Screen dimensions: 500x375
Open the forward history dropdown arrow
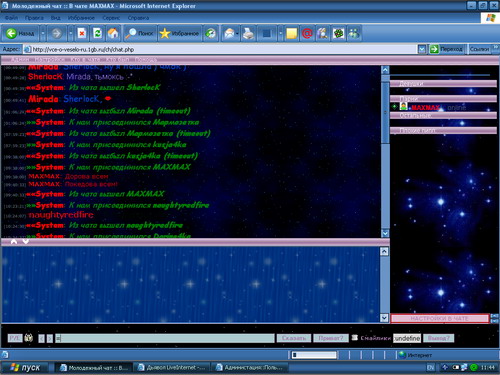[70, 33]
